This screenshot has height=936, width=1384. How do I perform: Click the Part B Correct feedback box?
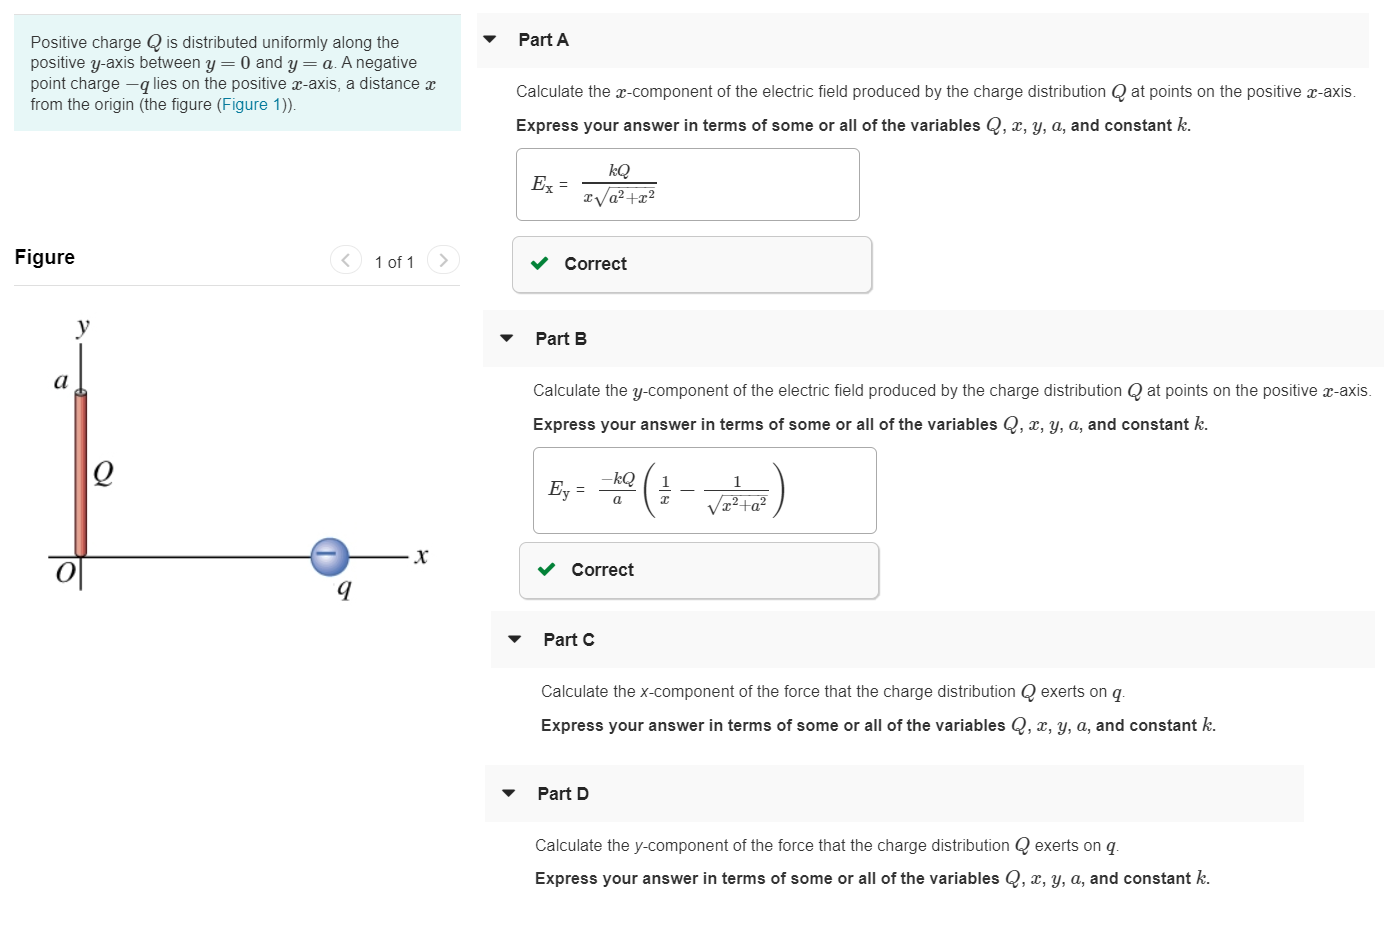pos(699,571)
